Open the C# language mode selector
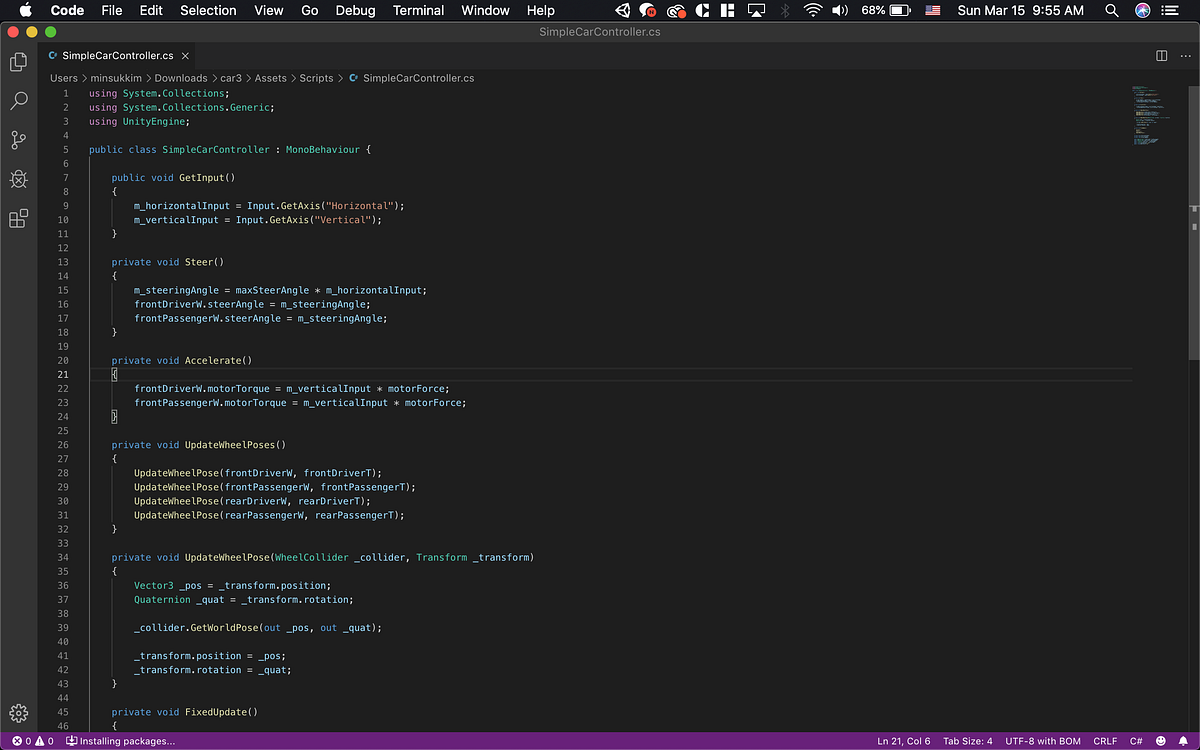Image resolution: width=1200 pixels, height=750 pixels. (1136, 741)
